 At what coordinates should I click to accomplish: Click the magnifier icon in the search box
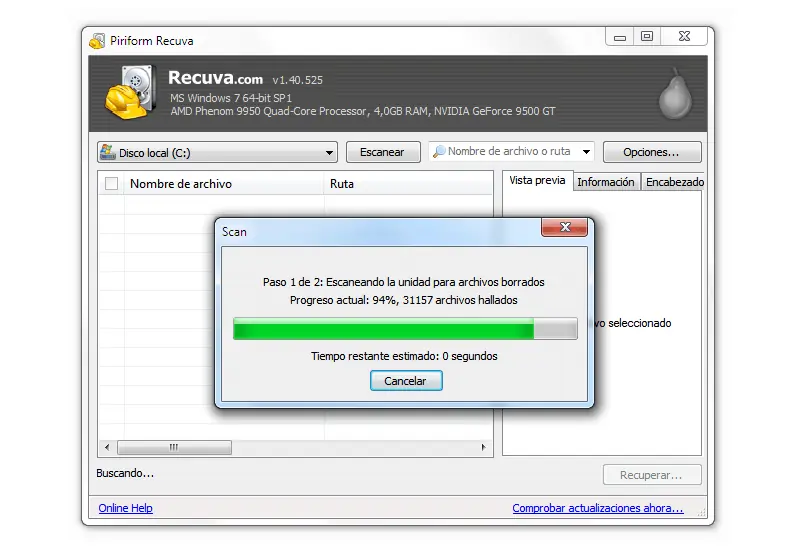click(438, 152)
